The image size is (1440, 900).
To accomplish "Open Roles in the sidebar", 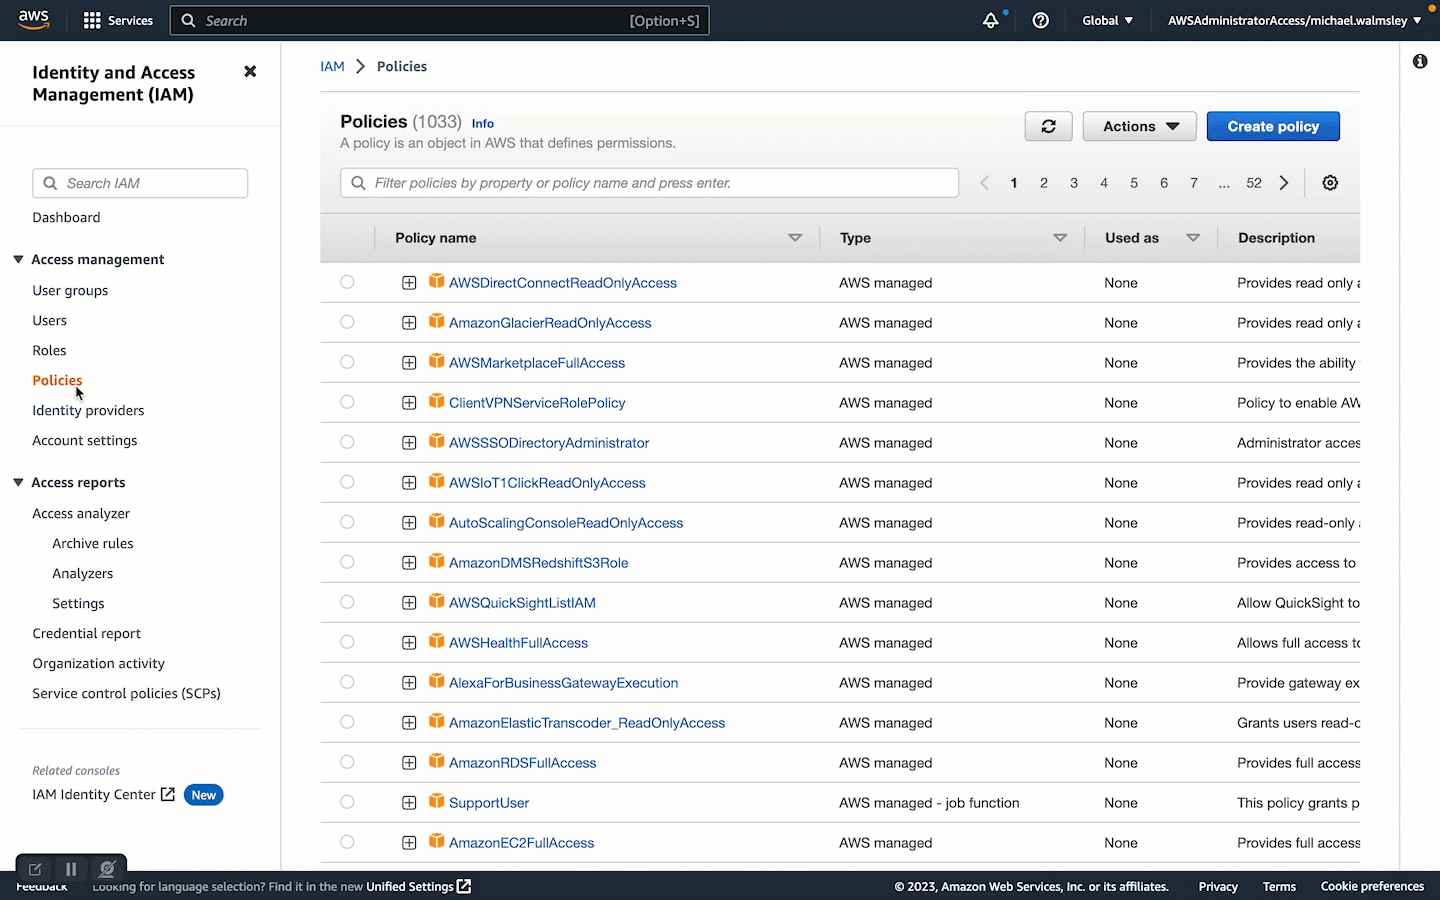I will 49,350.
